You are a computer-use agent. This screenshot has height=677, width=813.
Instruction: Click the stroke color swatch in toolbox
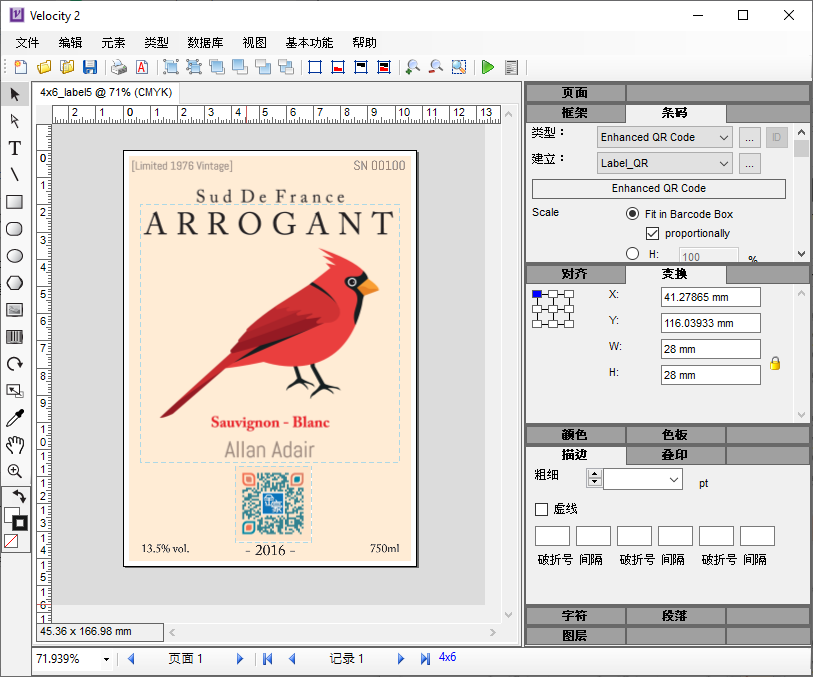(19, 523)
